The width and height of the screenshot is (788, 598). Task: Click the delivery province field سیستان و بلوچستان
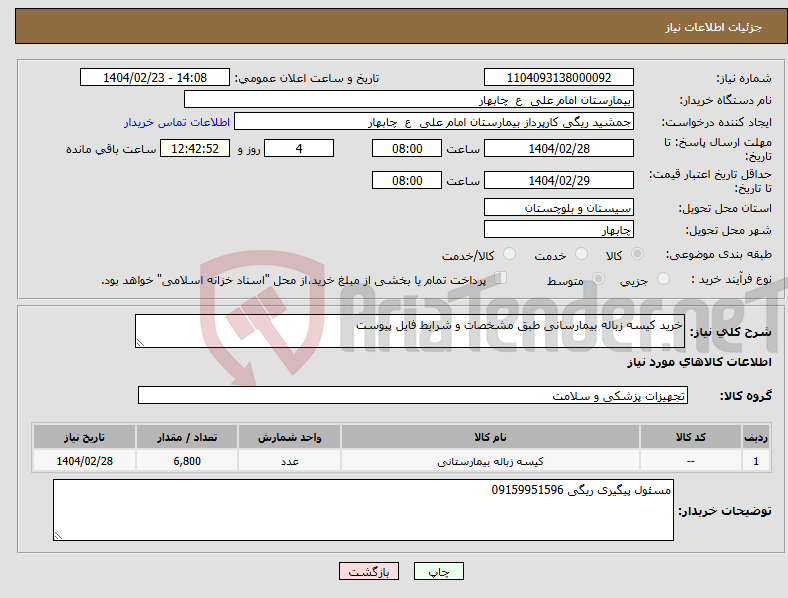tap(558, 207)
